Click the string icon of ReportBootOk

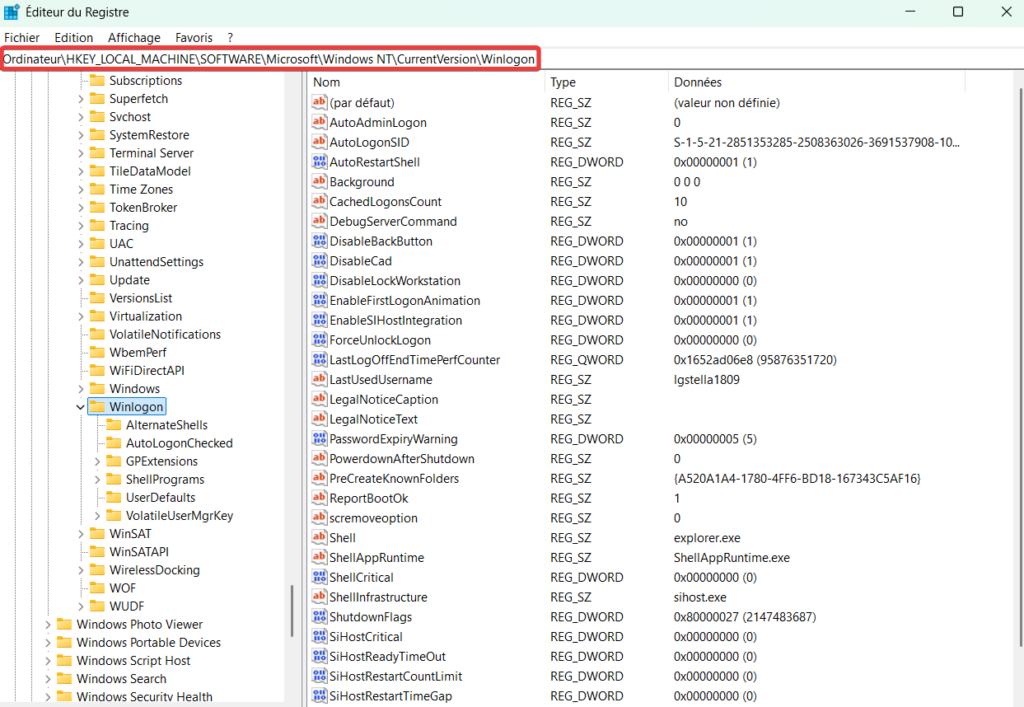pos(319,498)
